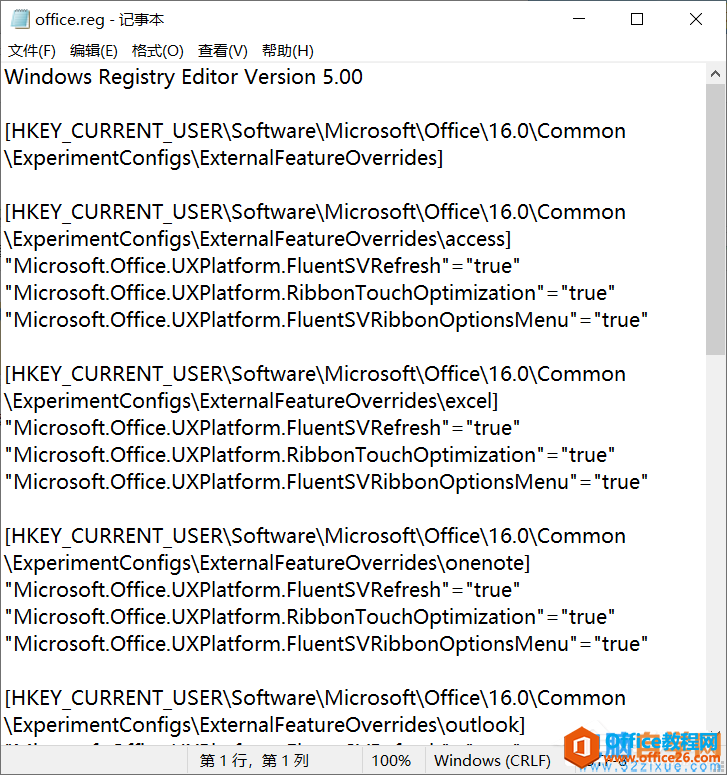
Task: Click the line ending with '\excel]'
Action: tap(251, 401)
